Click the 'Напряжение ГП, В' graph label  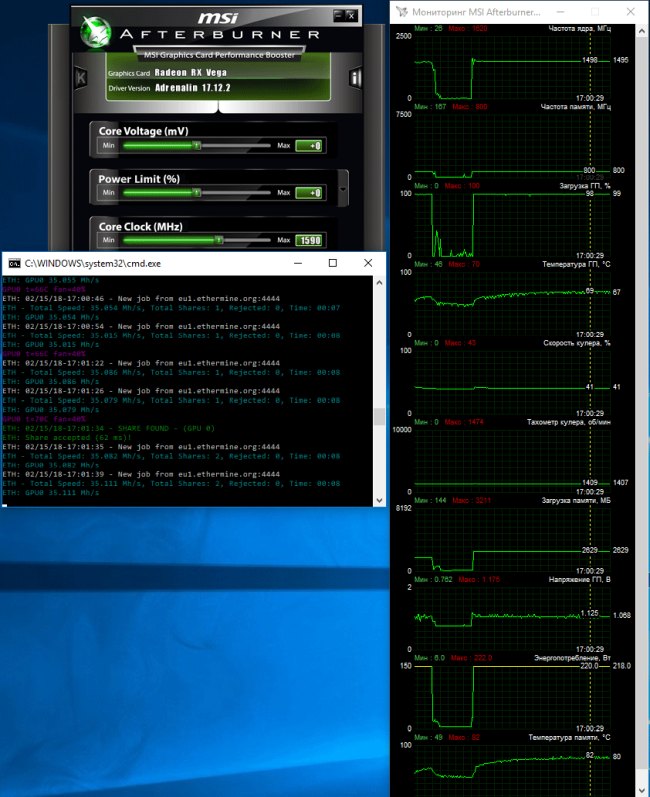[x=580, y=580]
